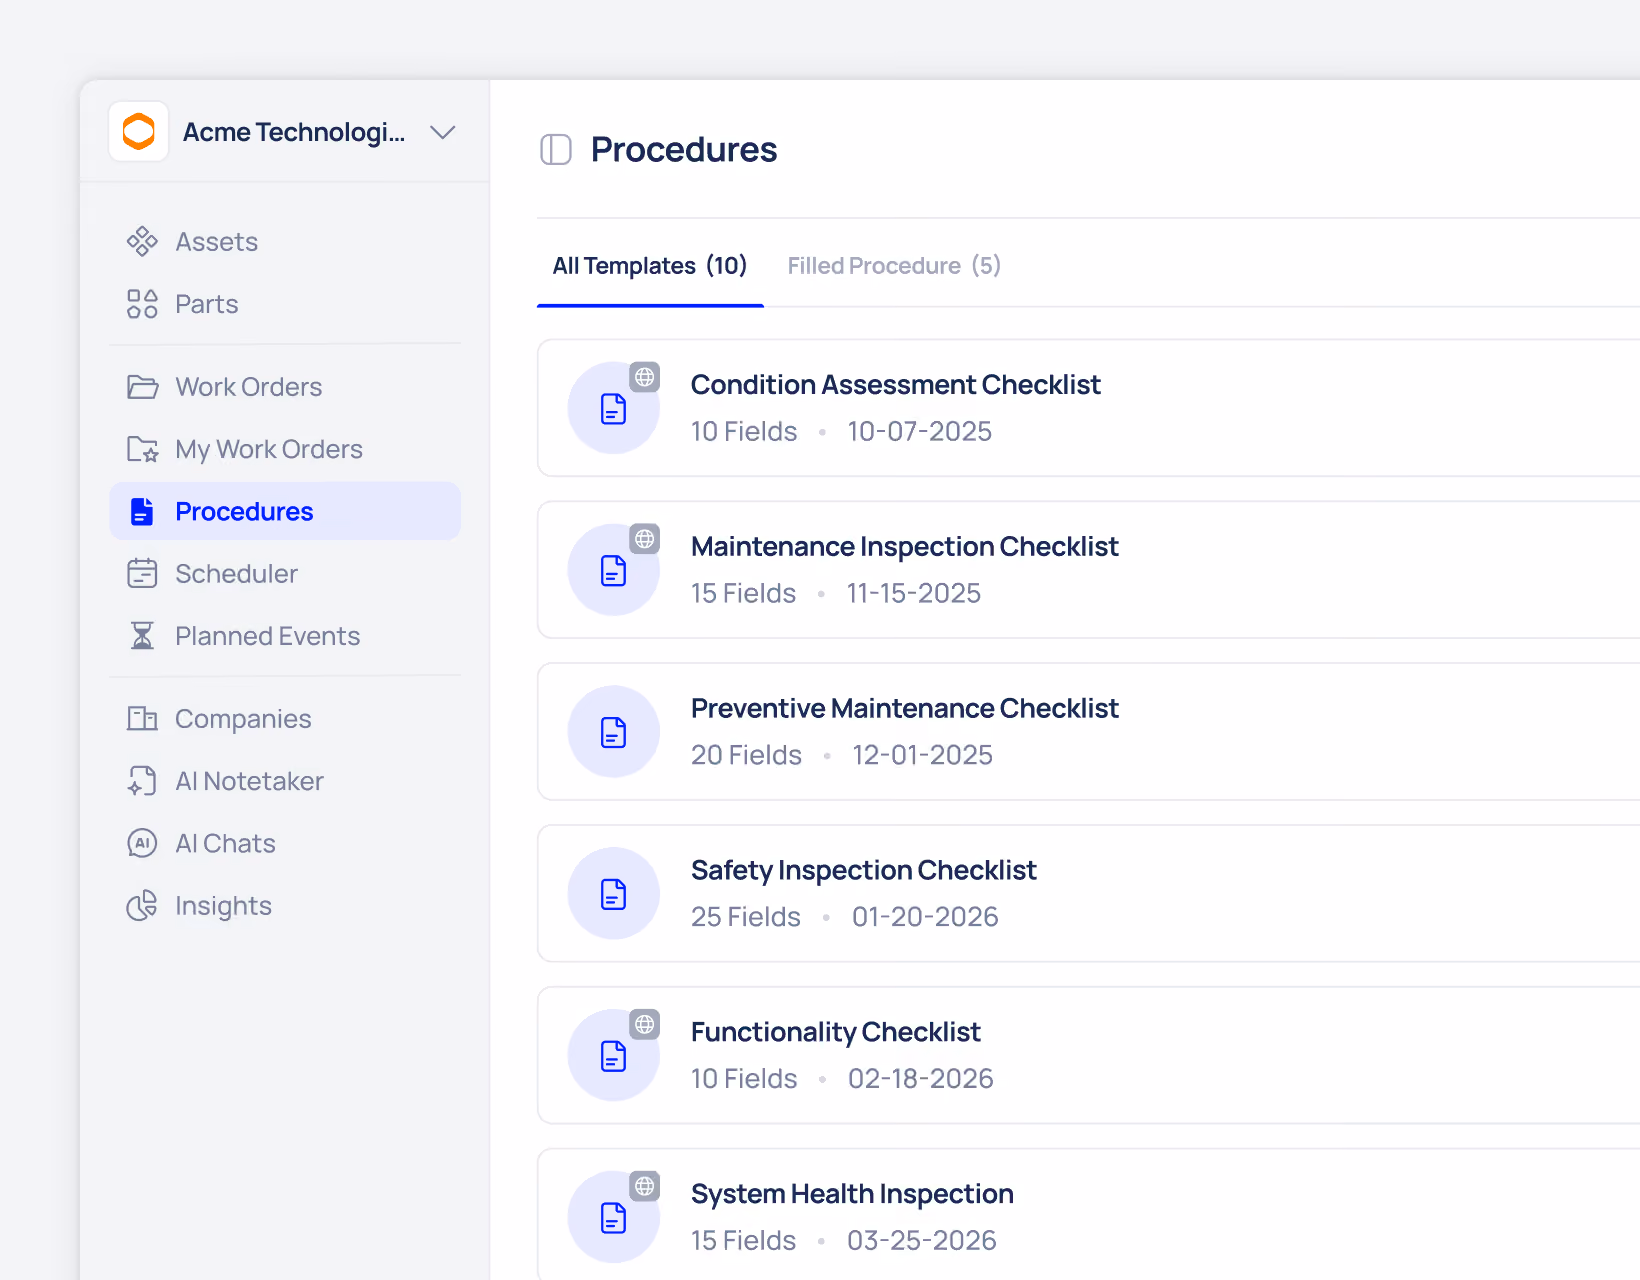Image resolution: width=1640 pixels, height=1280 pixels.
Task: Toggle the sidebar panel icon beside Procedures
Action: (x=555, y=150)
